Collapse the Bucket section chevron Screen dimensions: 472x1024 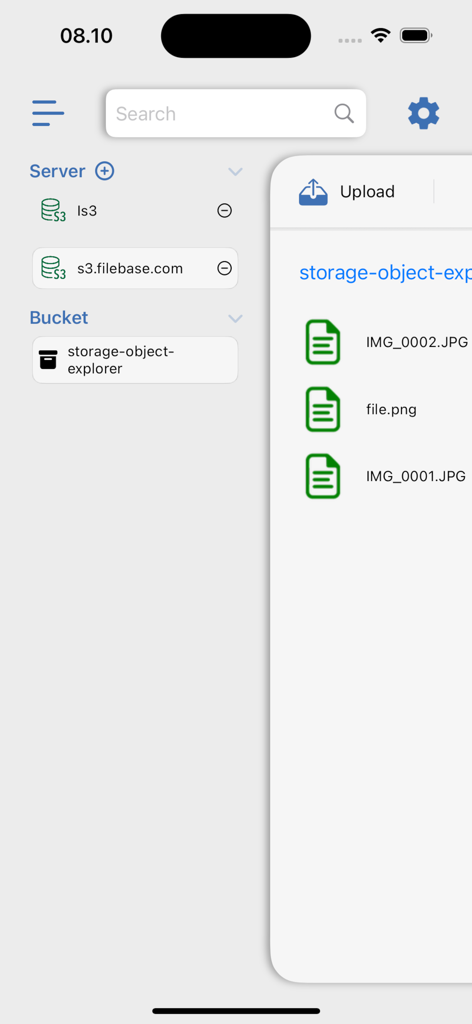[235, 319]
